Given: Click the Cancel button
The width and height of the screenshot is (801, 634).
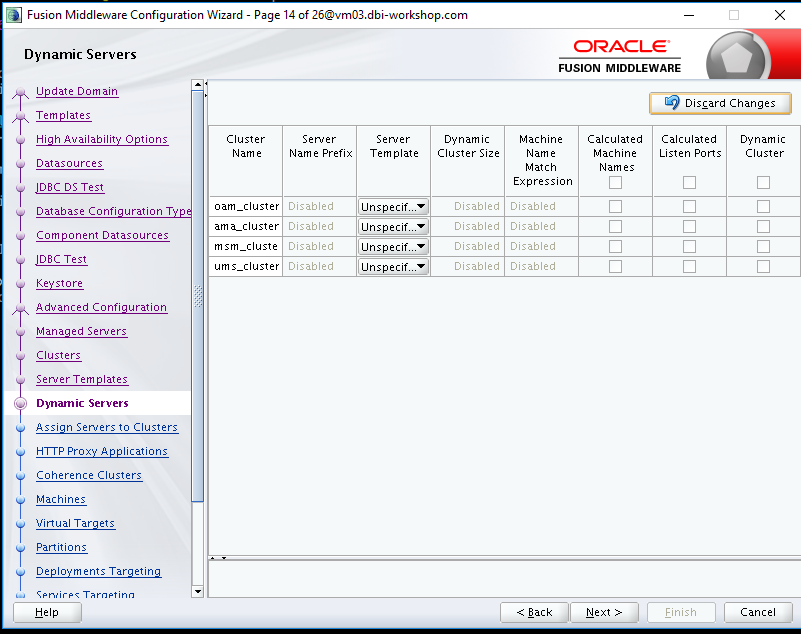Looking at the screenshot, I should coord(758,612).
